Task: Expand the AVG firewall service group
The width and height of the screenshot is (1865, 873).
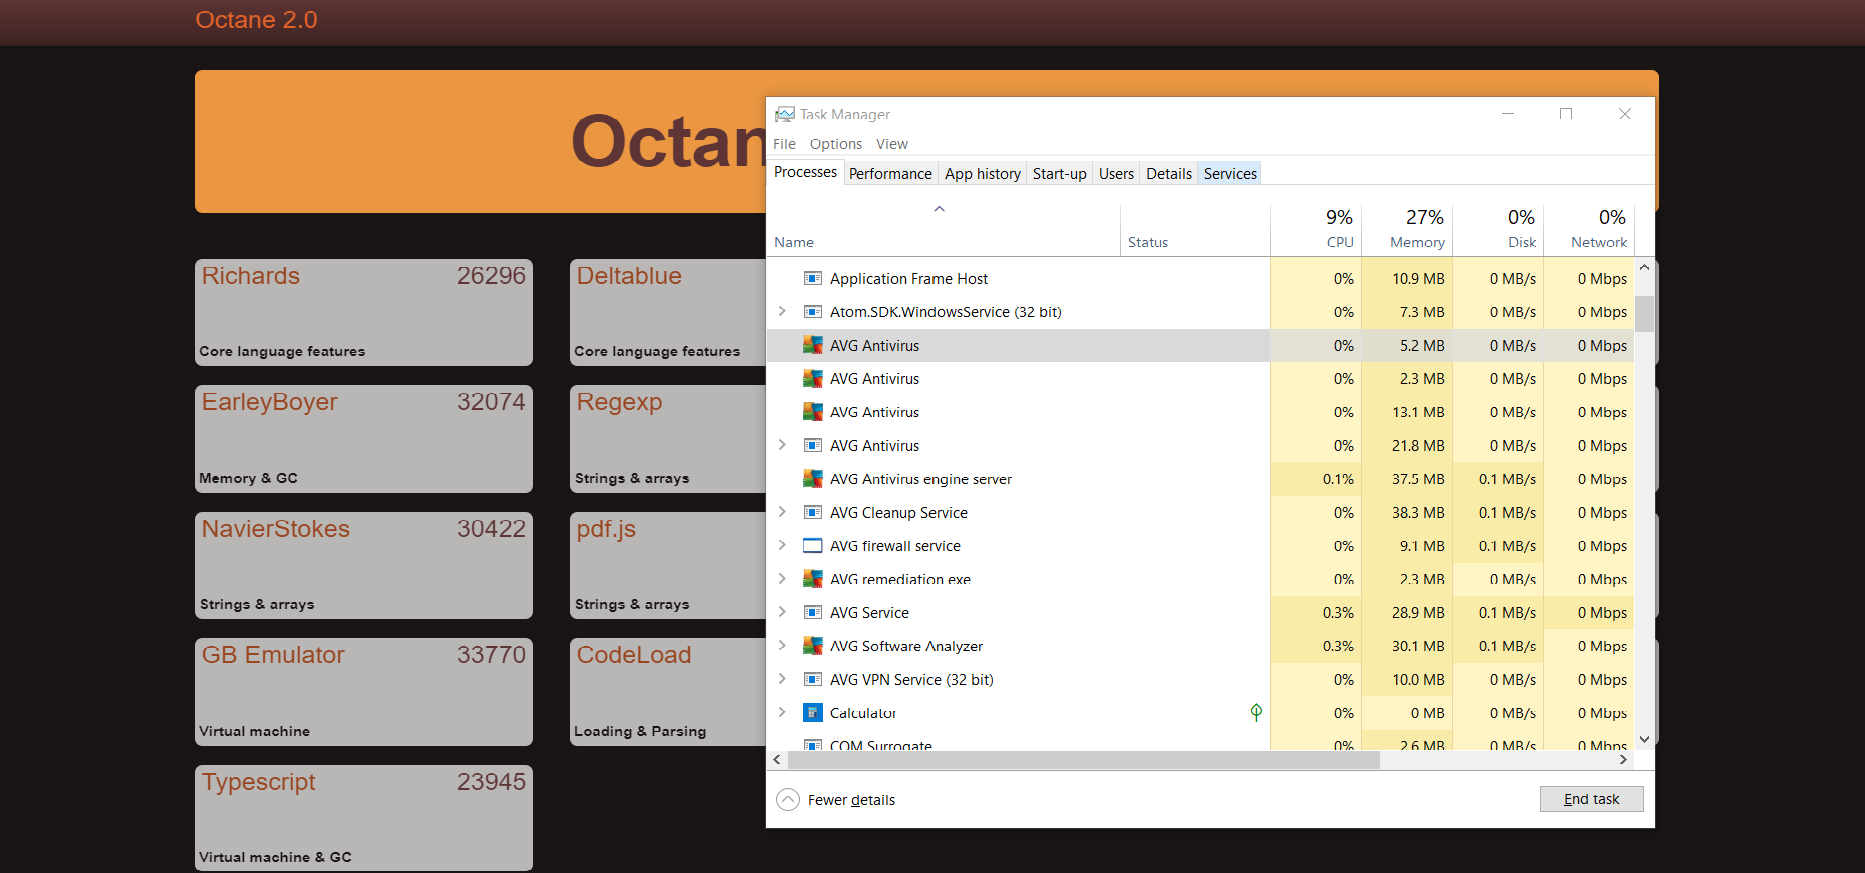Action: (782, 545)
